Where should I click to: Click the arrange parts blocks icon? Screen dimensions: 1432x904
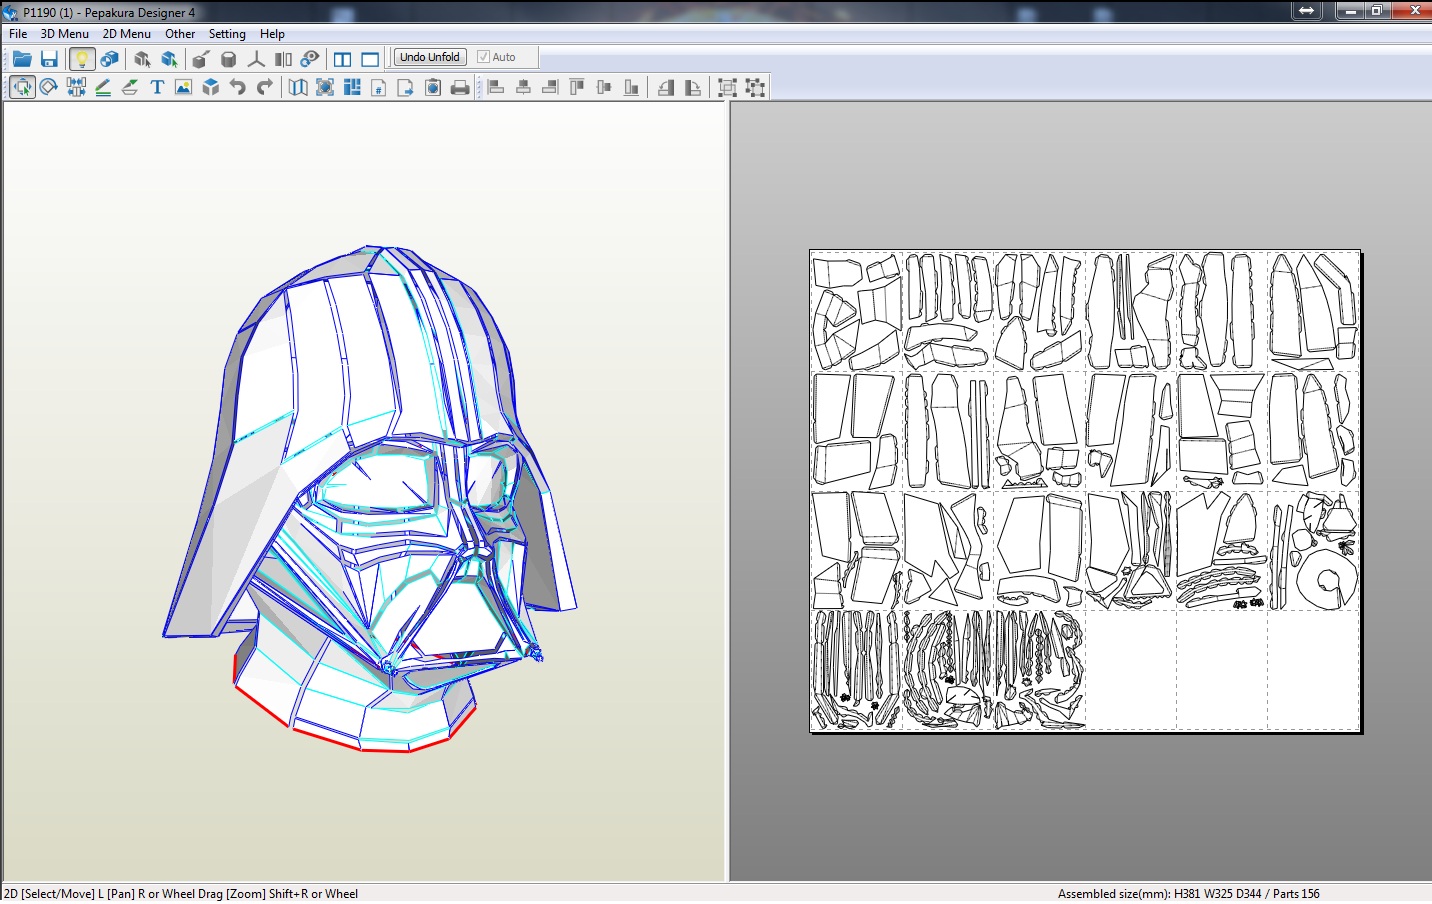(352, 87)
